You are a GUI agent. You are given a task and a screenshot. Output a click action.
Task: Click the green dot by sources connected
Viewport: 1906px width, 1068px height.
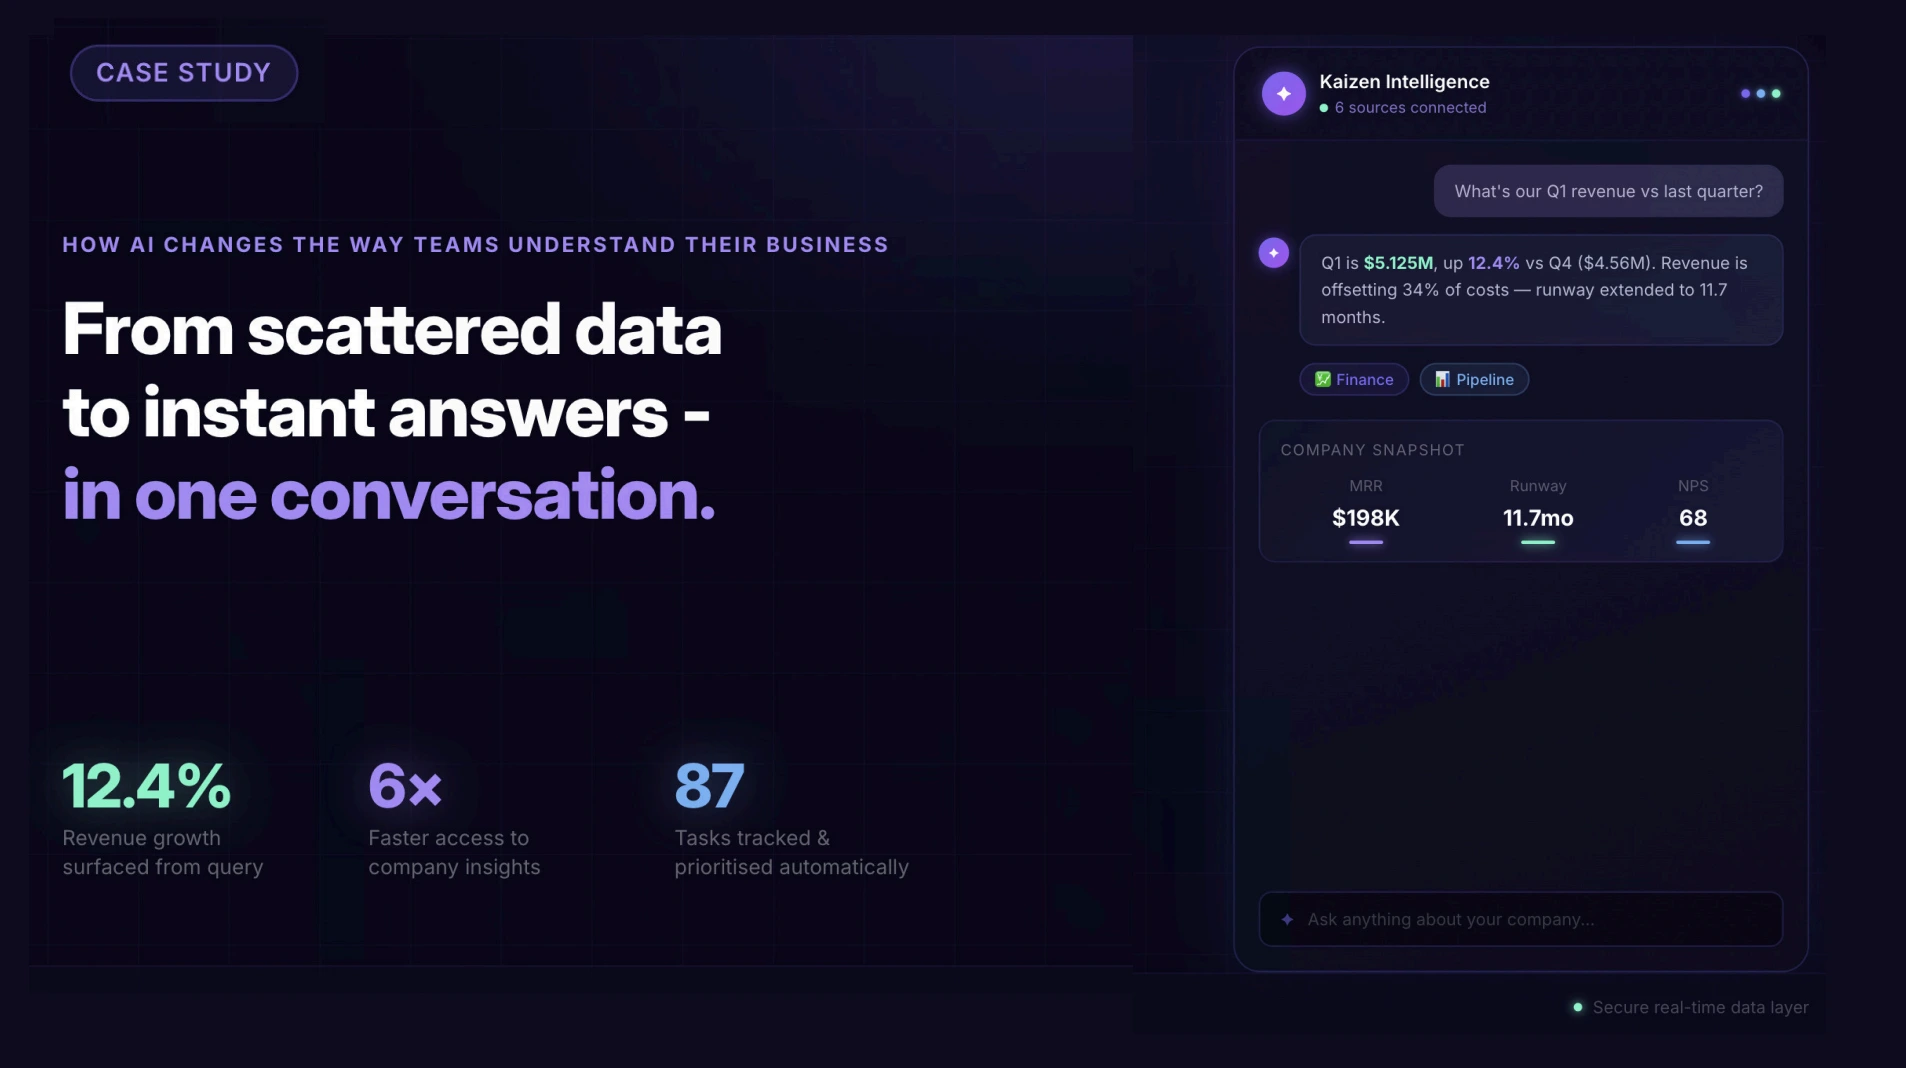point(1324,108)
